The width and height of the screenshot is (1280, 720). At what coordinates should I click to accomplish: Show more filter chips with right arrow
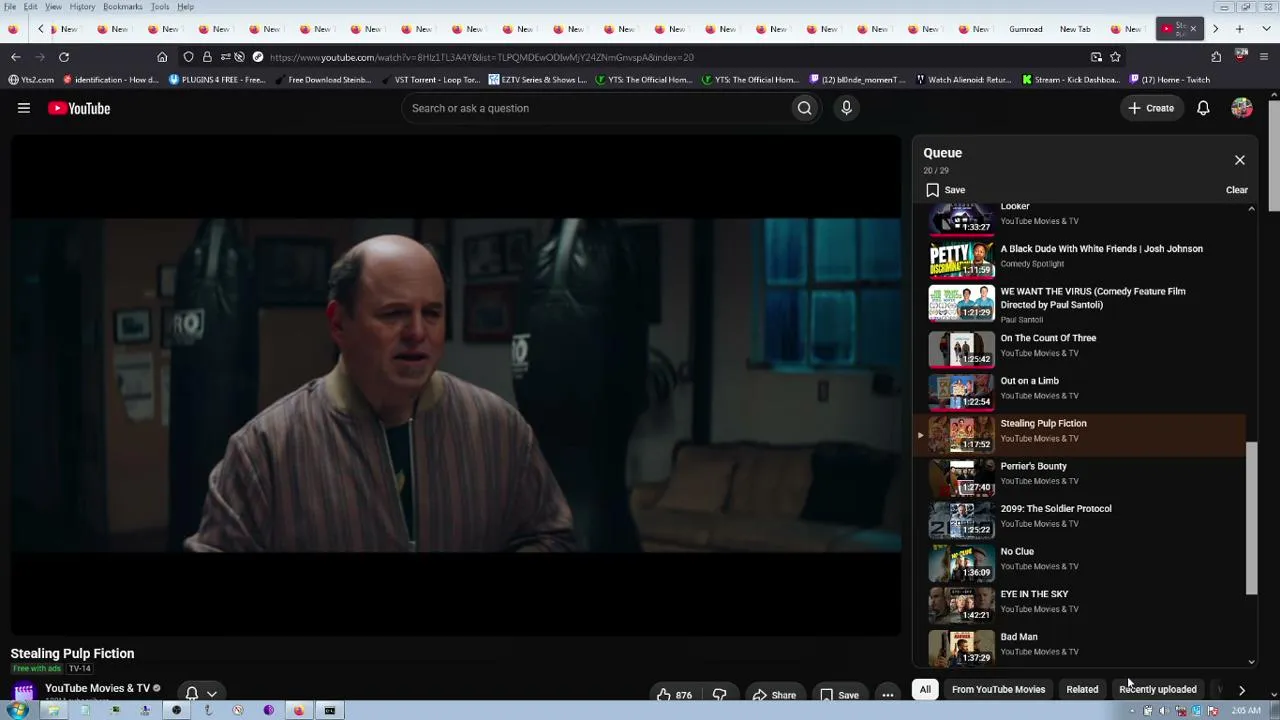point(1242,690)
